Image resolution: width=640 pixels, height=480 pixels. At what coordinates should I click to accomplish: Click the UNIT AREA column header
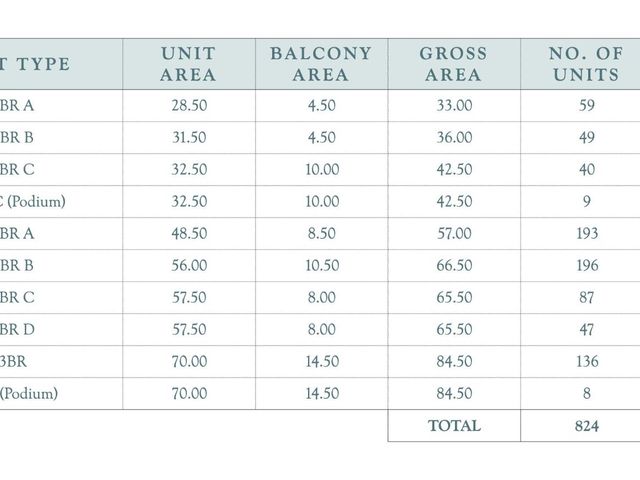pos(189,64)
